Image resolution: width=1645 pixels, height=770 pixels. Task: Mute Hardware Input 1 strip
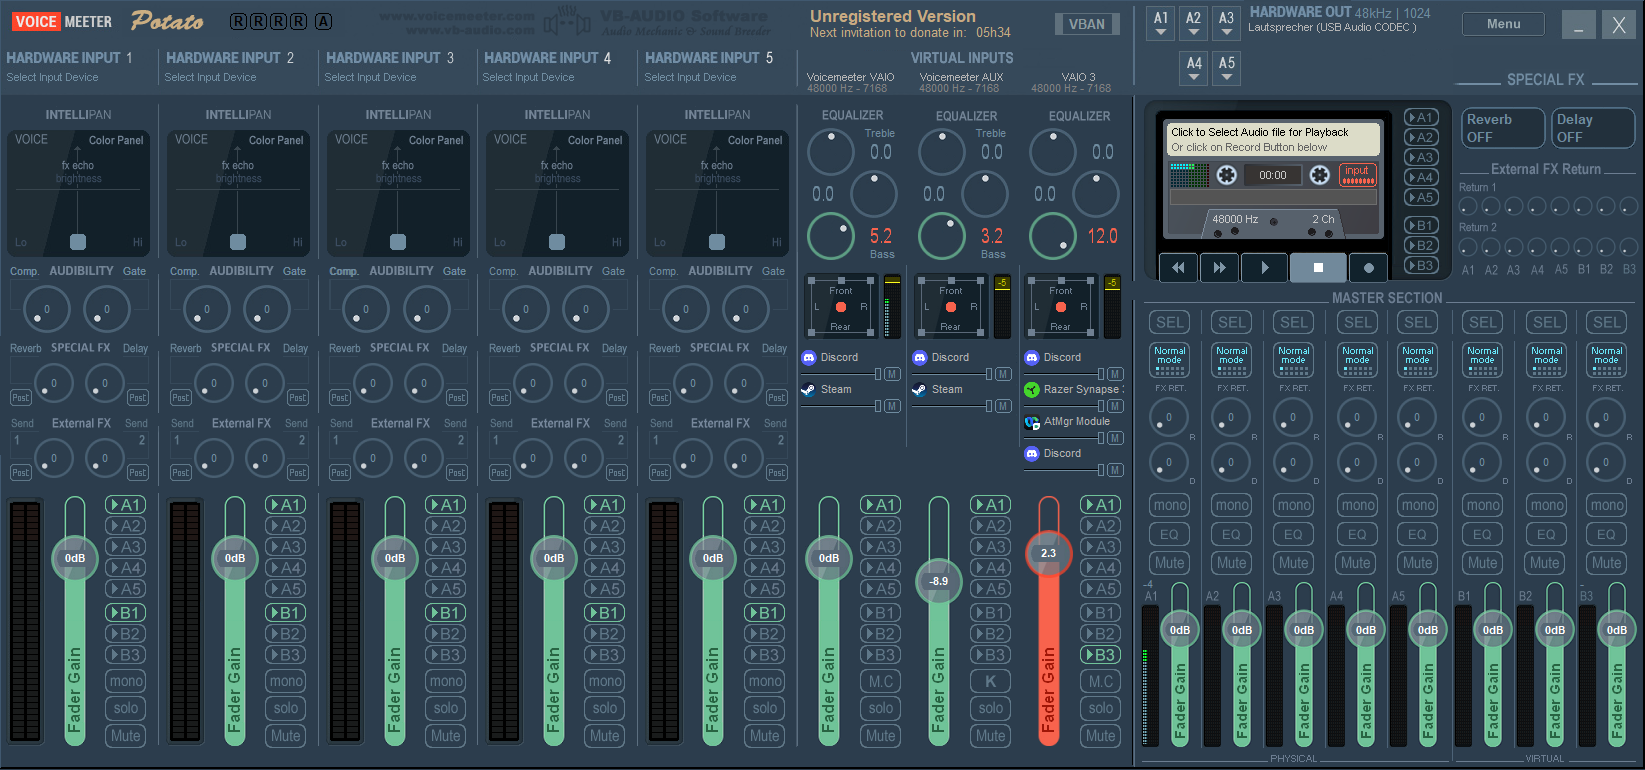(x=126, y=736)
